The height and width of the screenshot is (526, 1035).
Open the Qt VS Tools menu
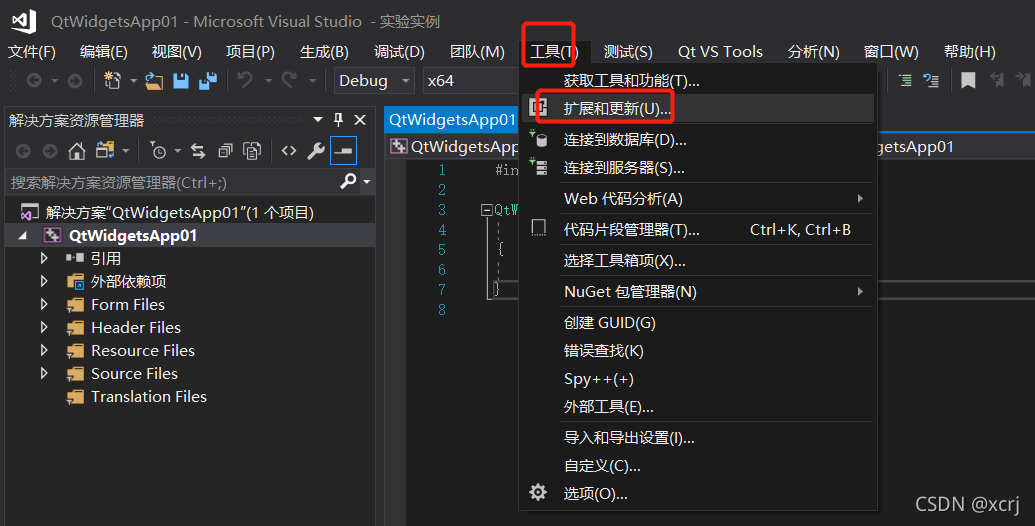(x=720, y=51)
